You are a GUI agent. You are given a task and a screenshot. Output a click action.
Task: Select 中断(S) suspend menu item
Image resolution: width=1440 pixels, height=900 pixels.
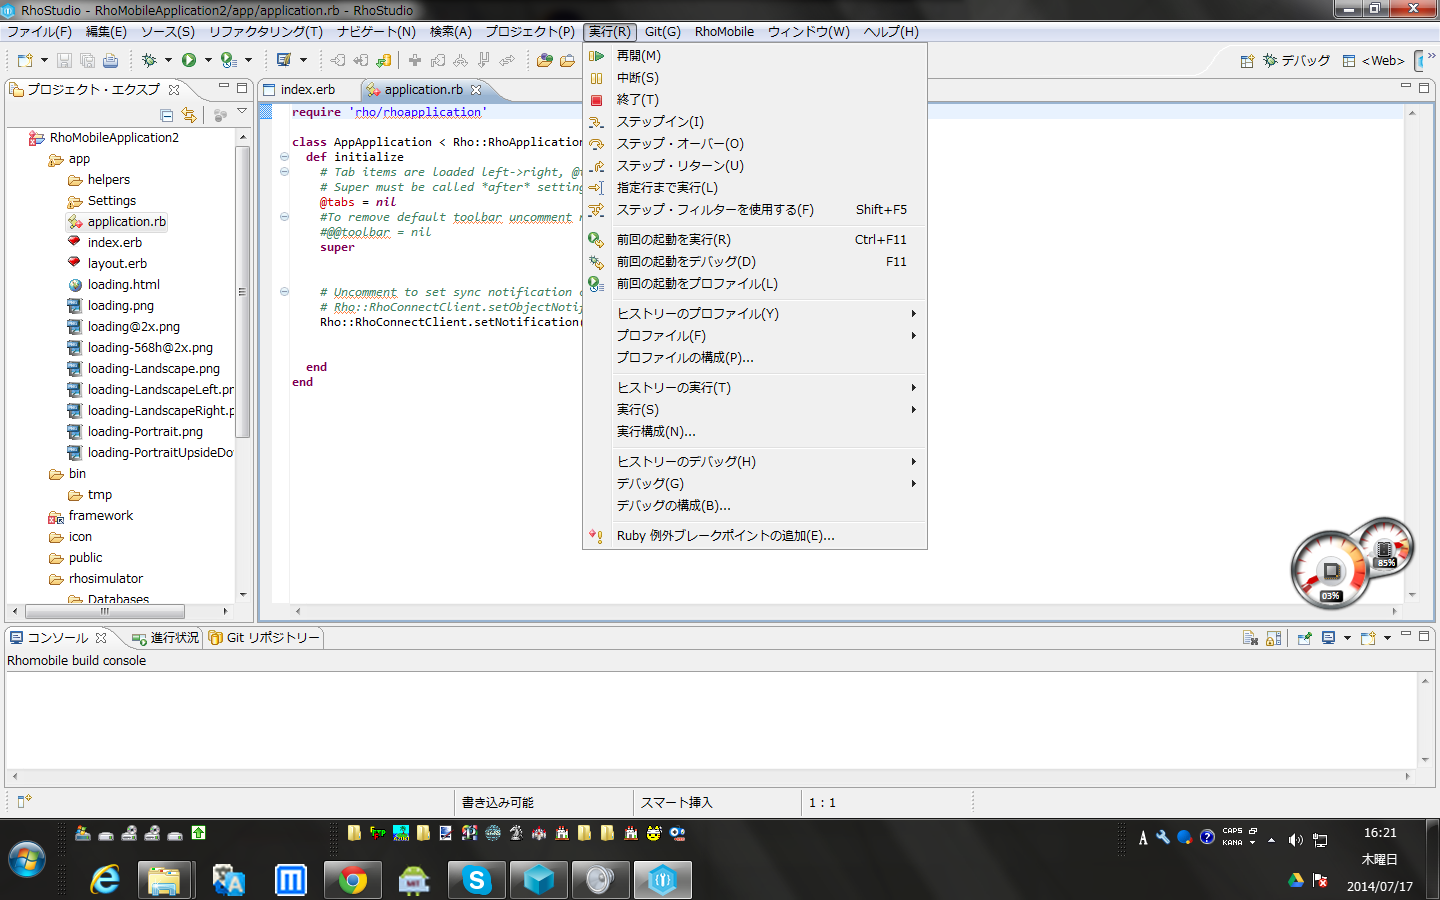(x=755, y=78)
